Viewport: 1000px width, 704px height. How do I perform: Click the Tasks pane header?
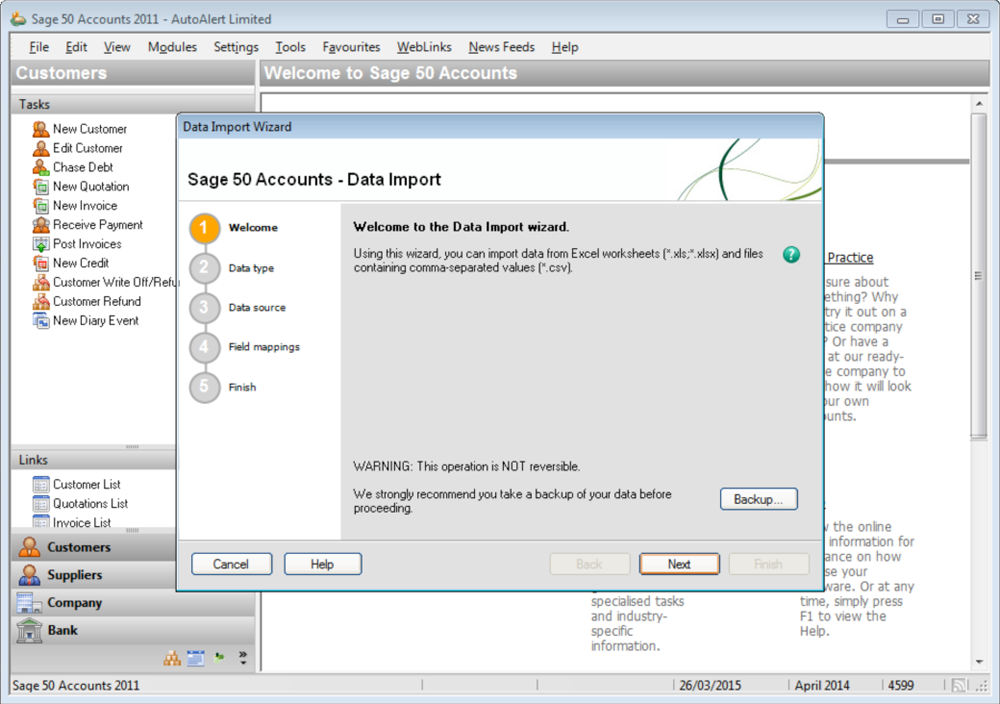tap(133, 105)
